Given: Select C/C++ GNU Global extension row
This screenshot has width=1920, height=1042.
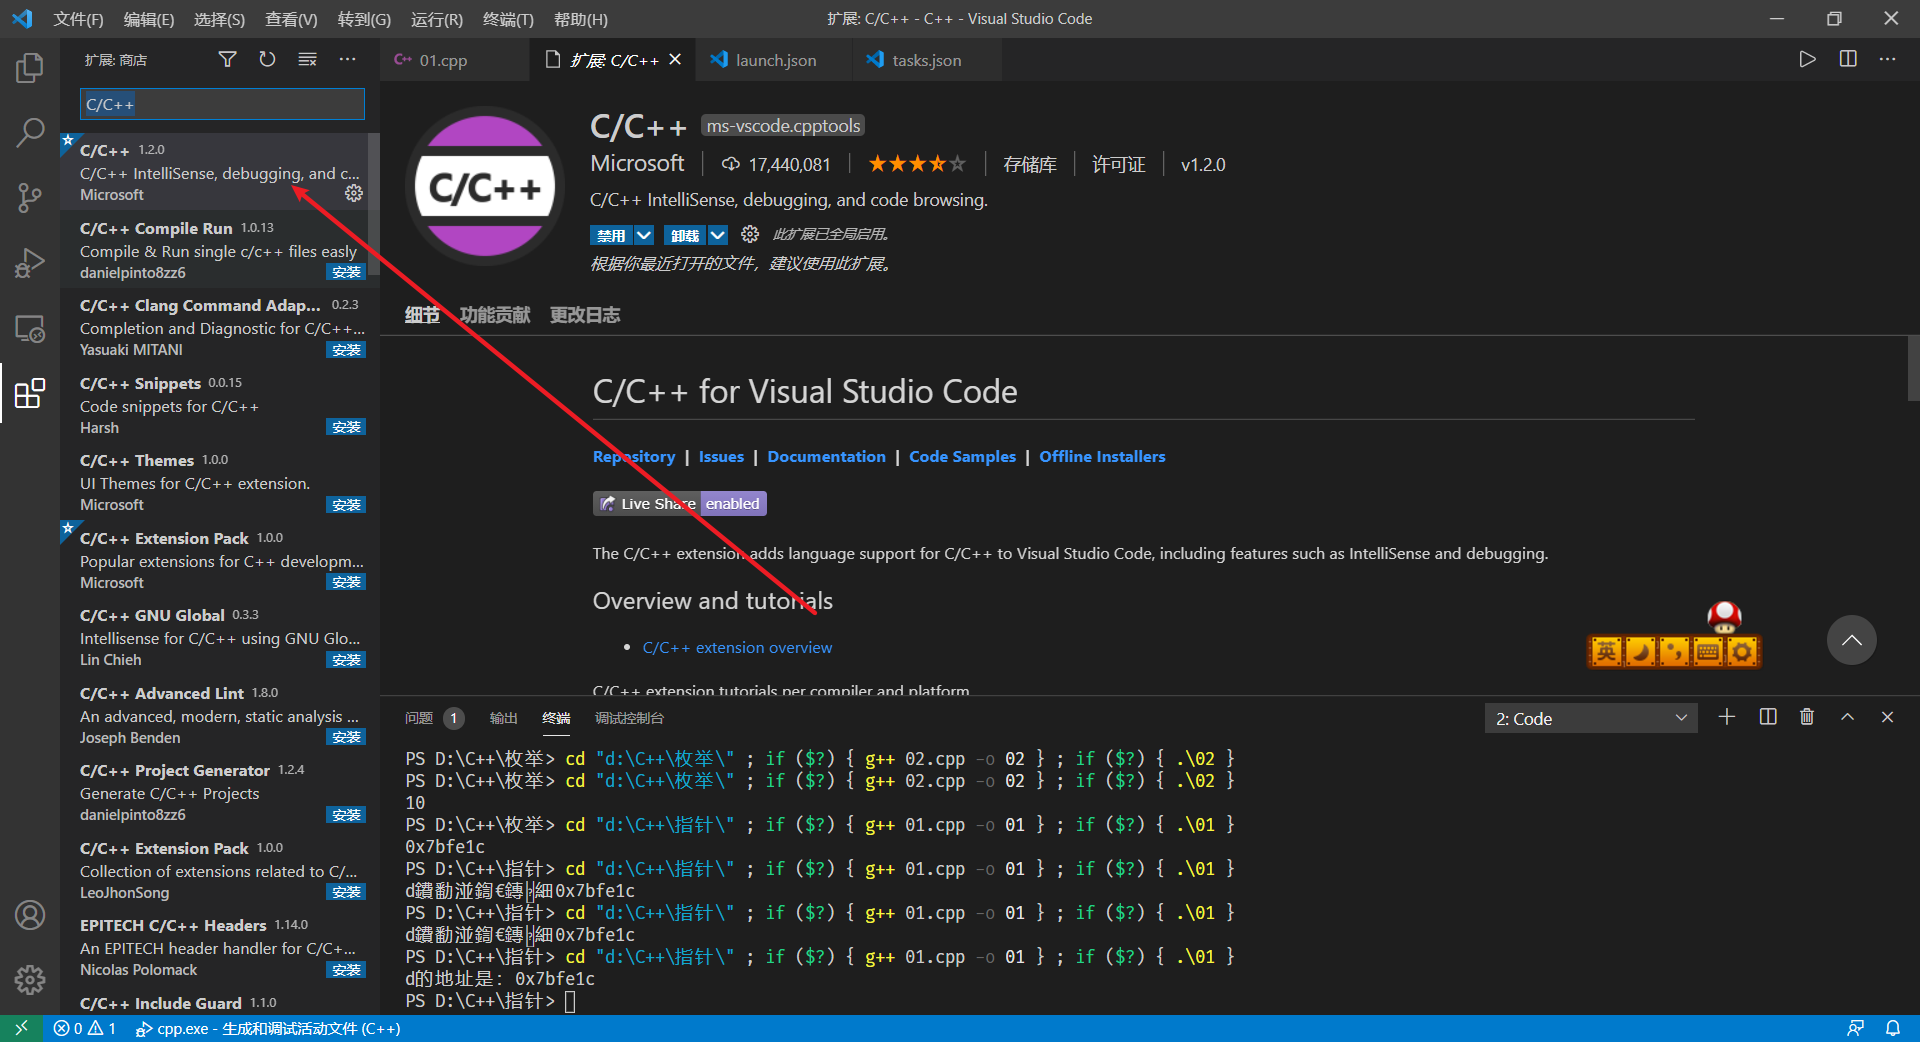Looking at the screenshot, I should point(220,637).
